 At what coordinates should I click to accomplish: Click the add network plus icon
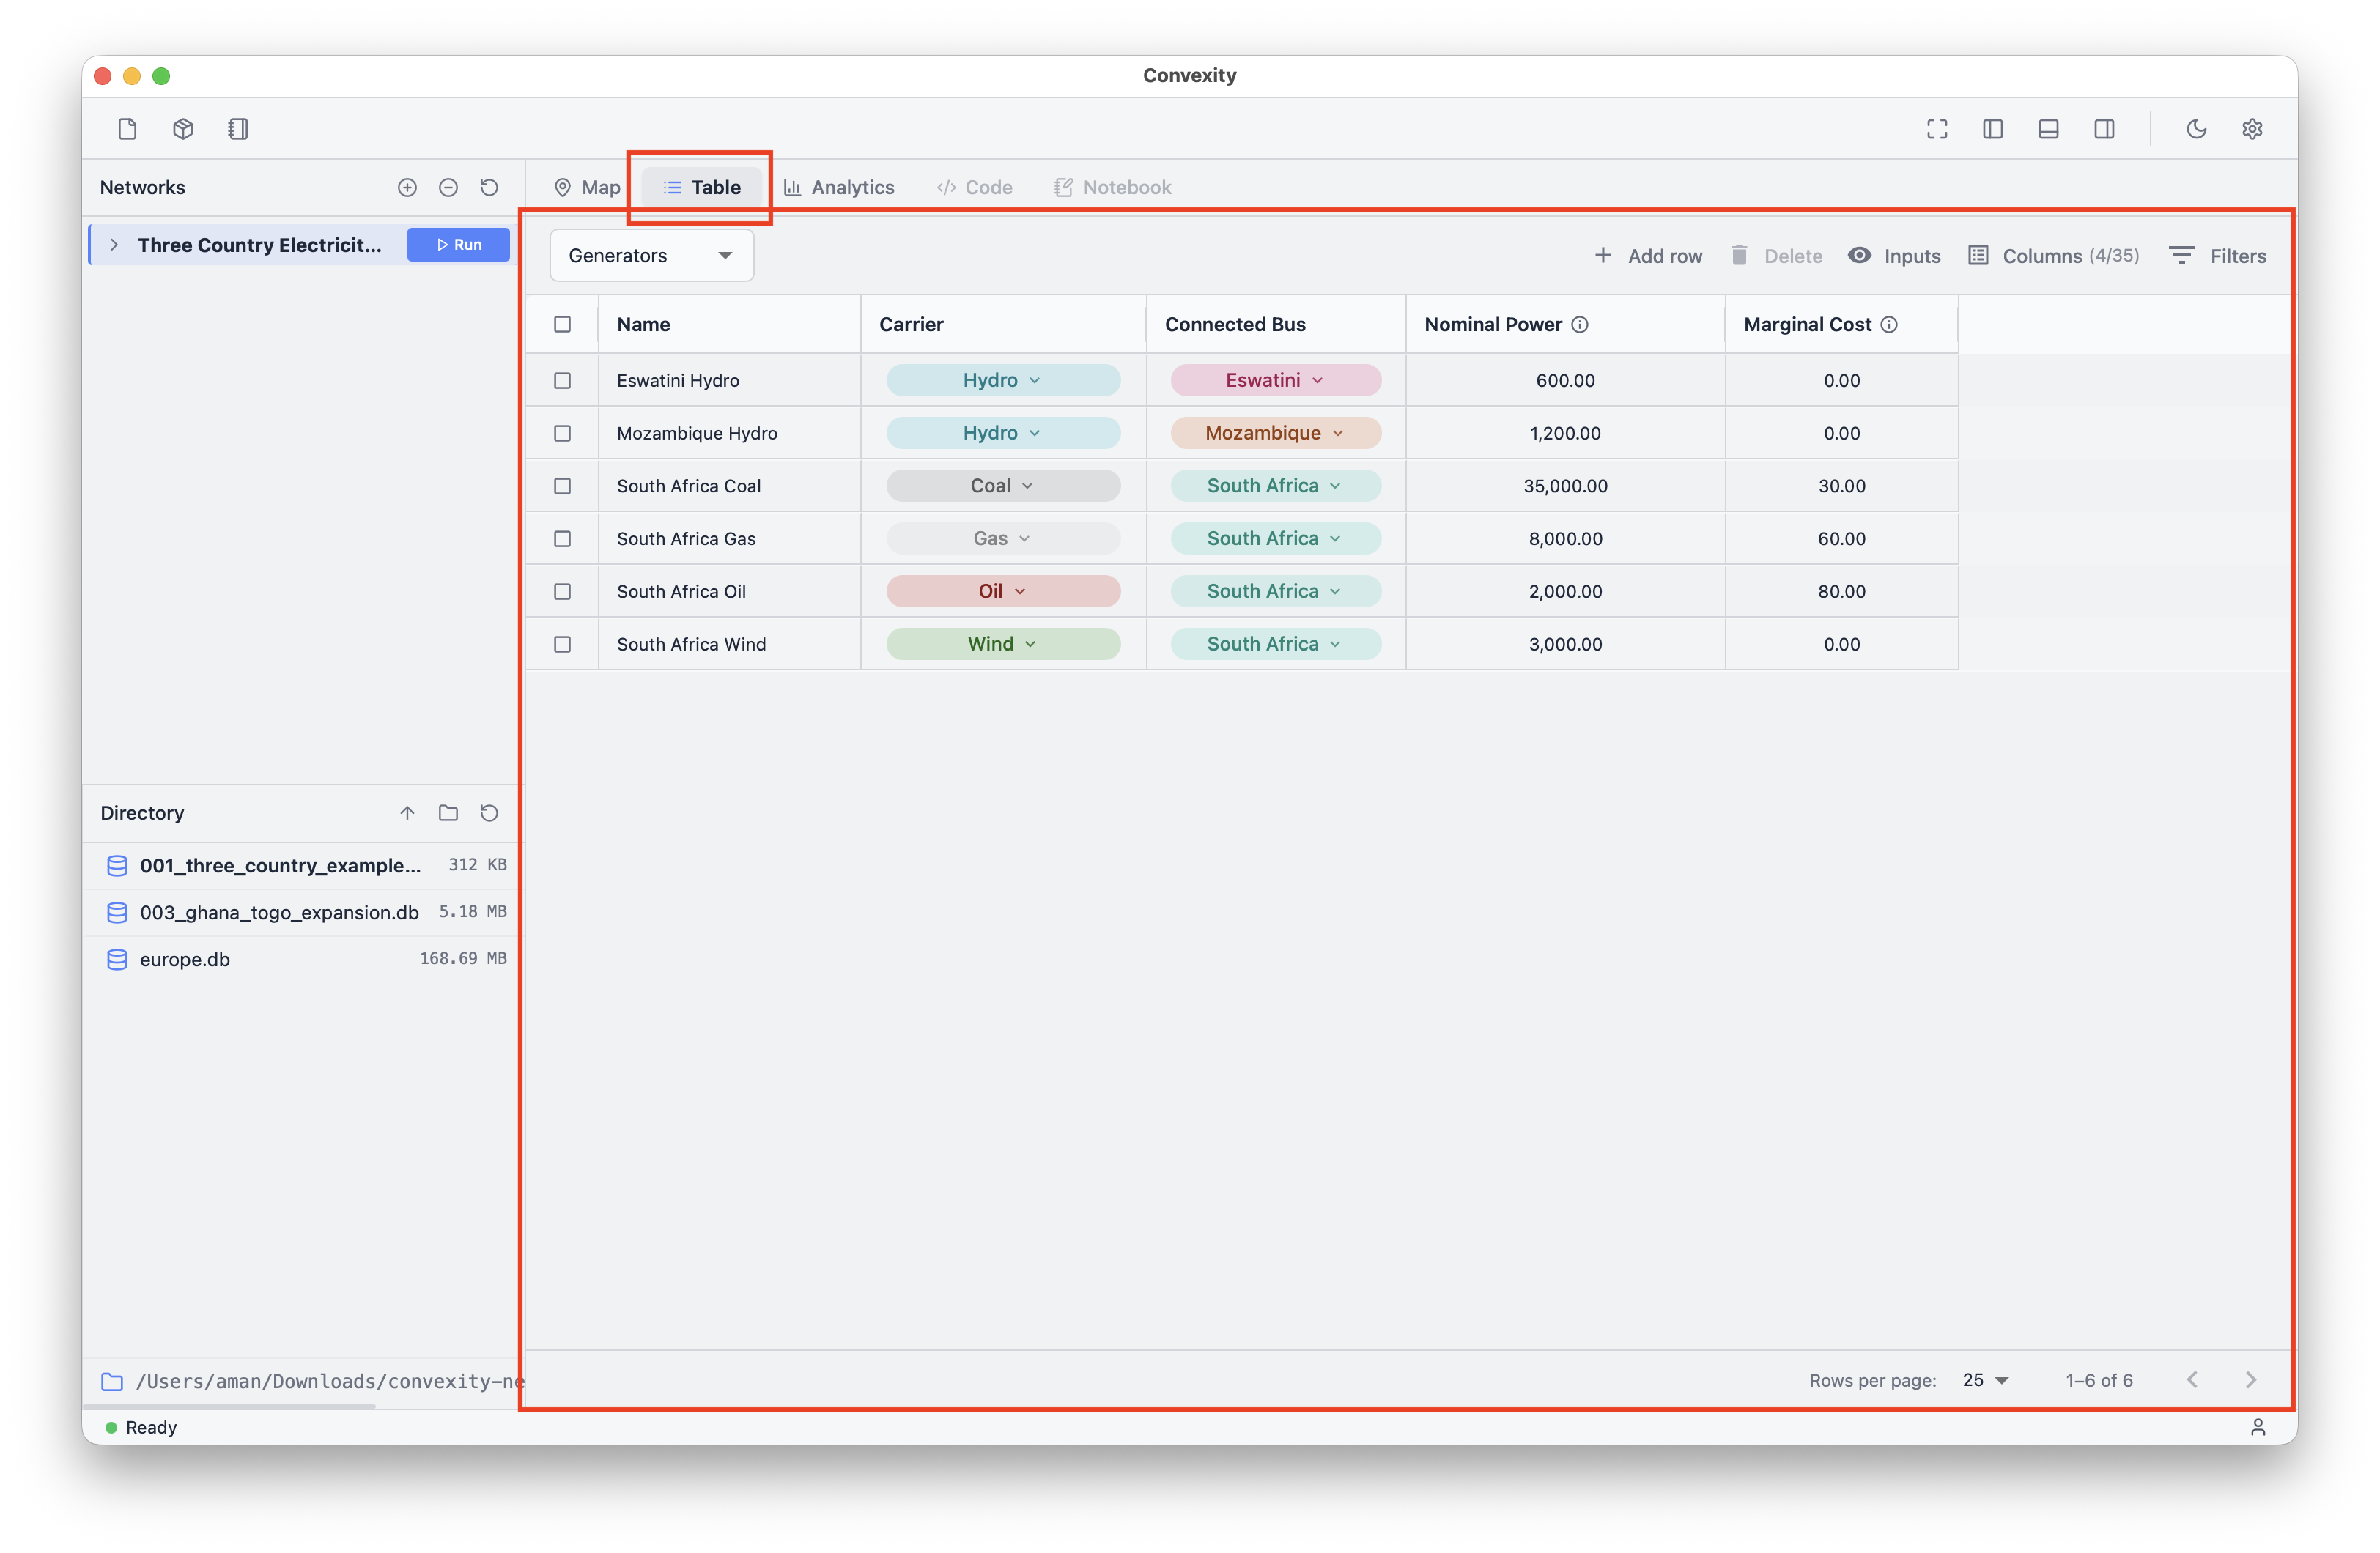[407, 187]
